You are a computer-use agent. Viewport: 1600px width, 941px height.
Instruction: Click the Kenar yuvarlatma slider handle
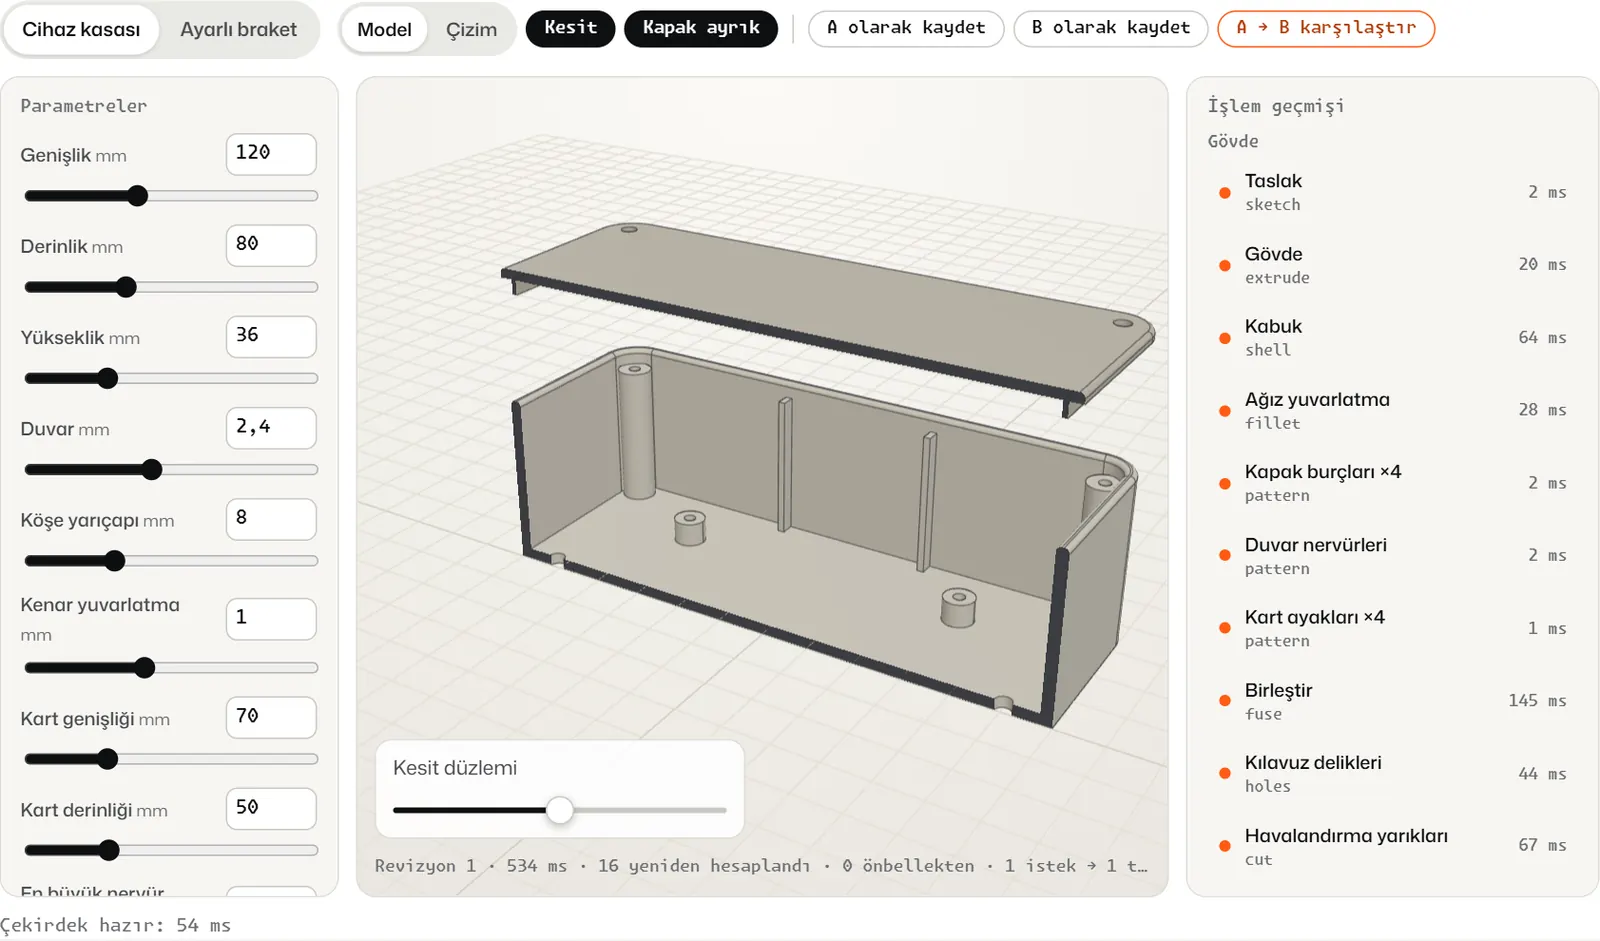145,668
